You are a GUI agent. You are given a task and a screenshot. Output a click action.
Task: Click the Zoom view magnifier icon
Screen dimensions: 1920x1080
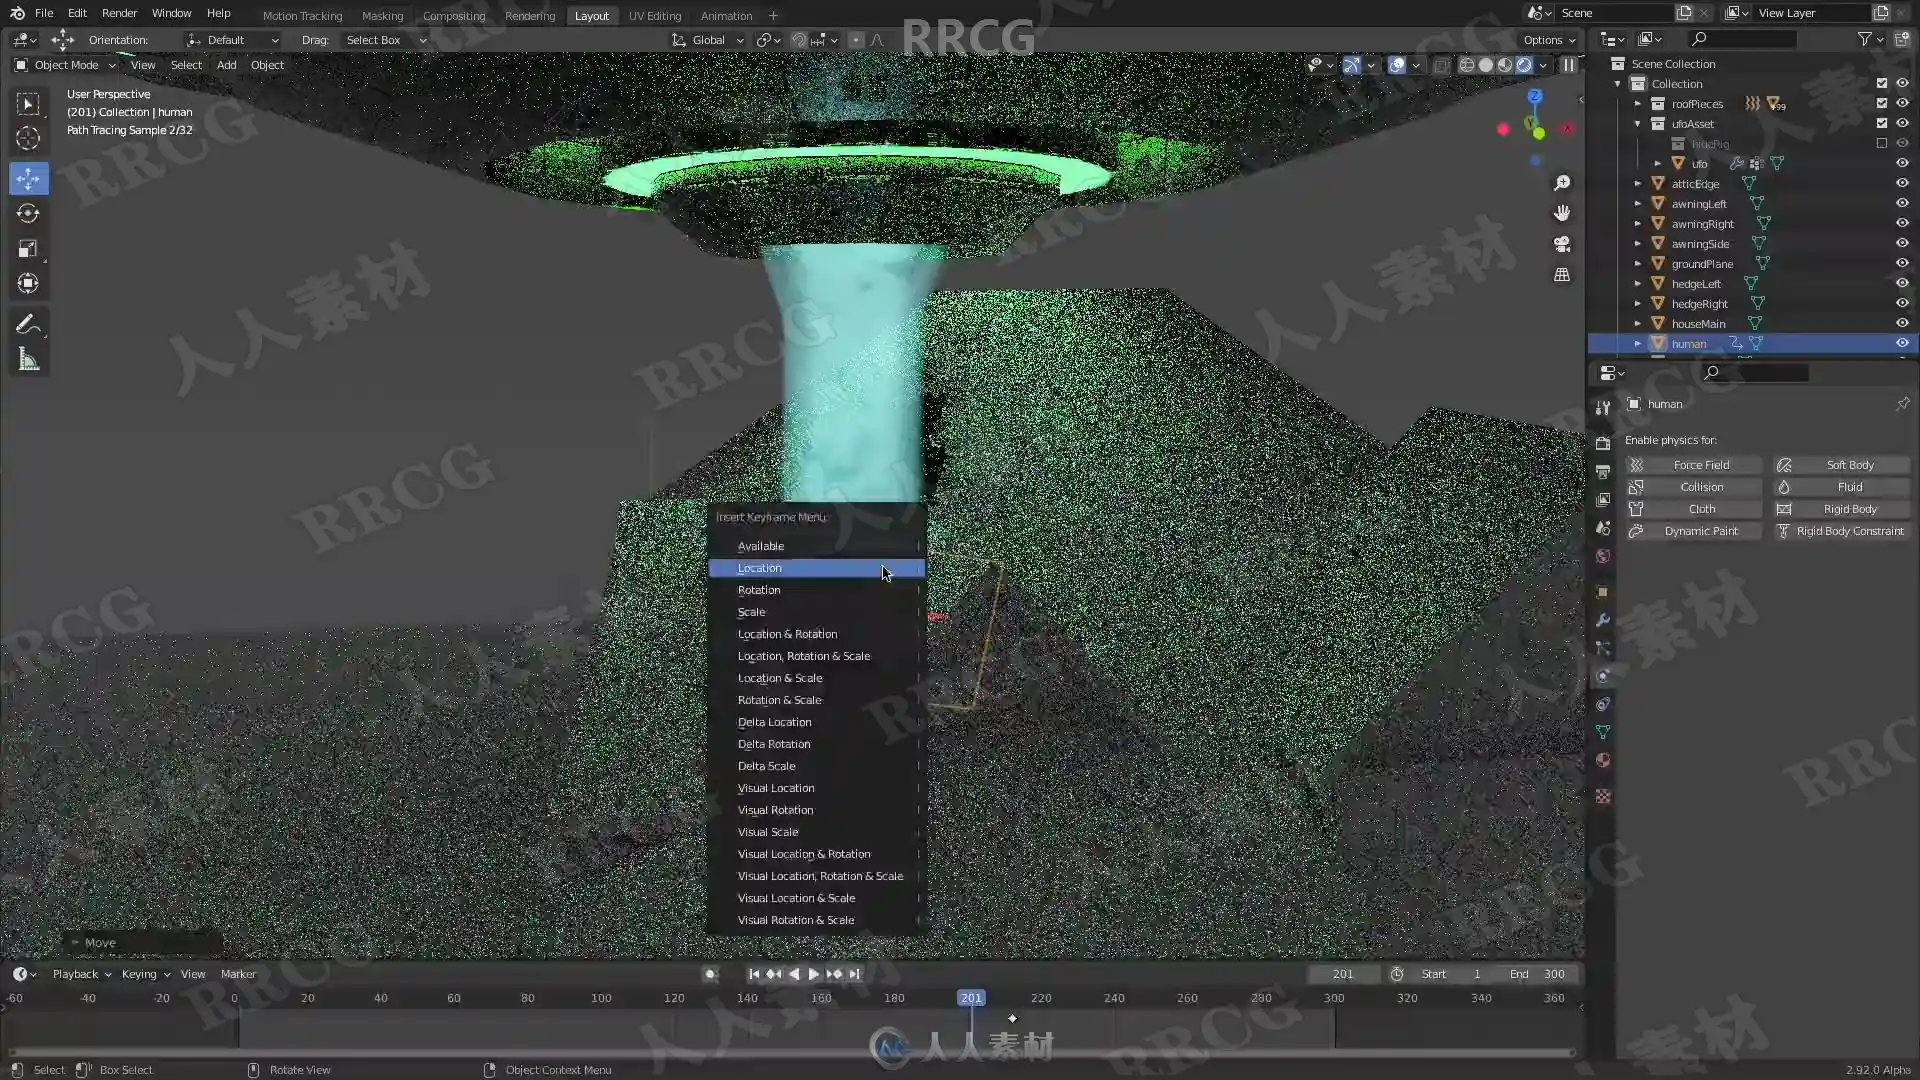point(1562,183)
